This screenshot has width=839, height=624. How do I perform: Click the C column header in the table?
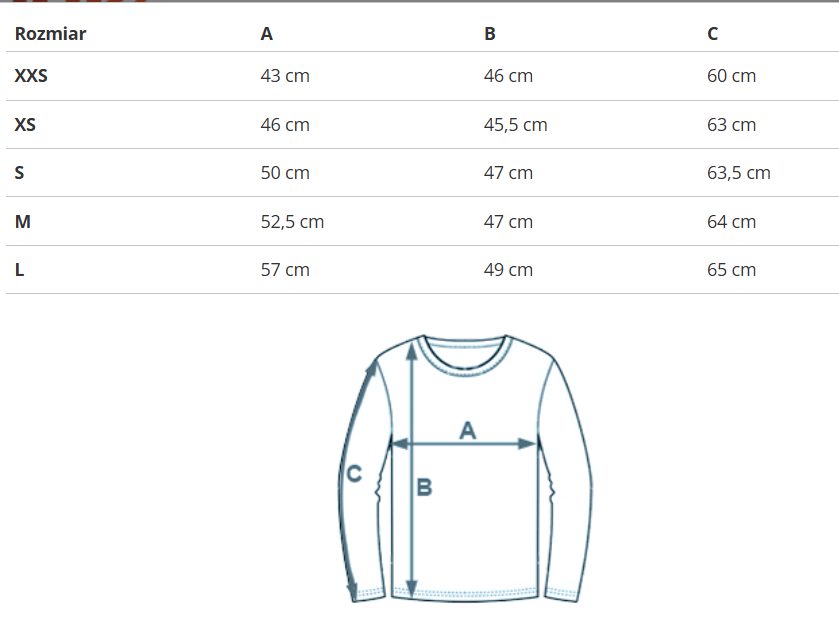(713, 34)
